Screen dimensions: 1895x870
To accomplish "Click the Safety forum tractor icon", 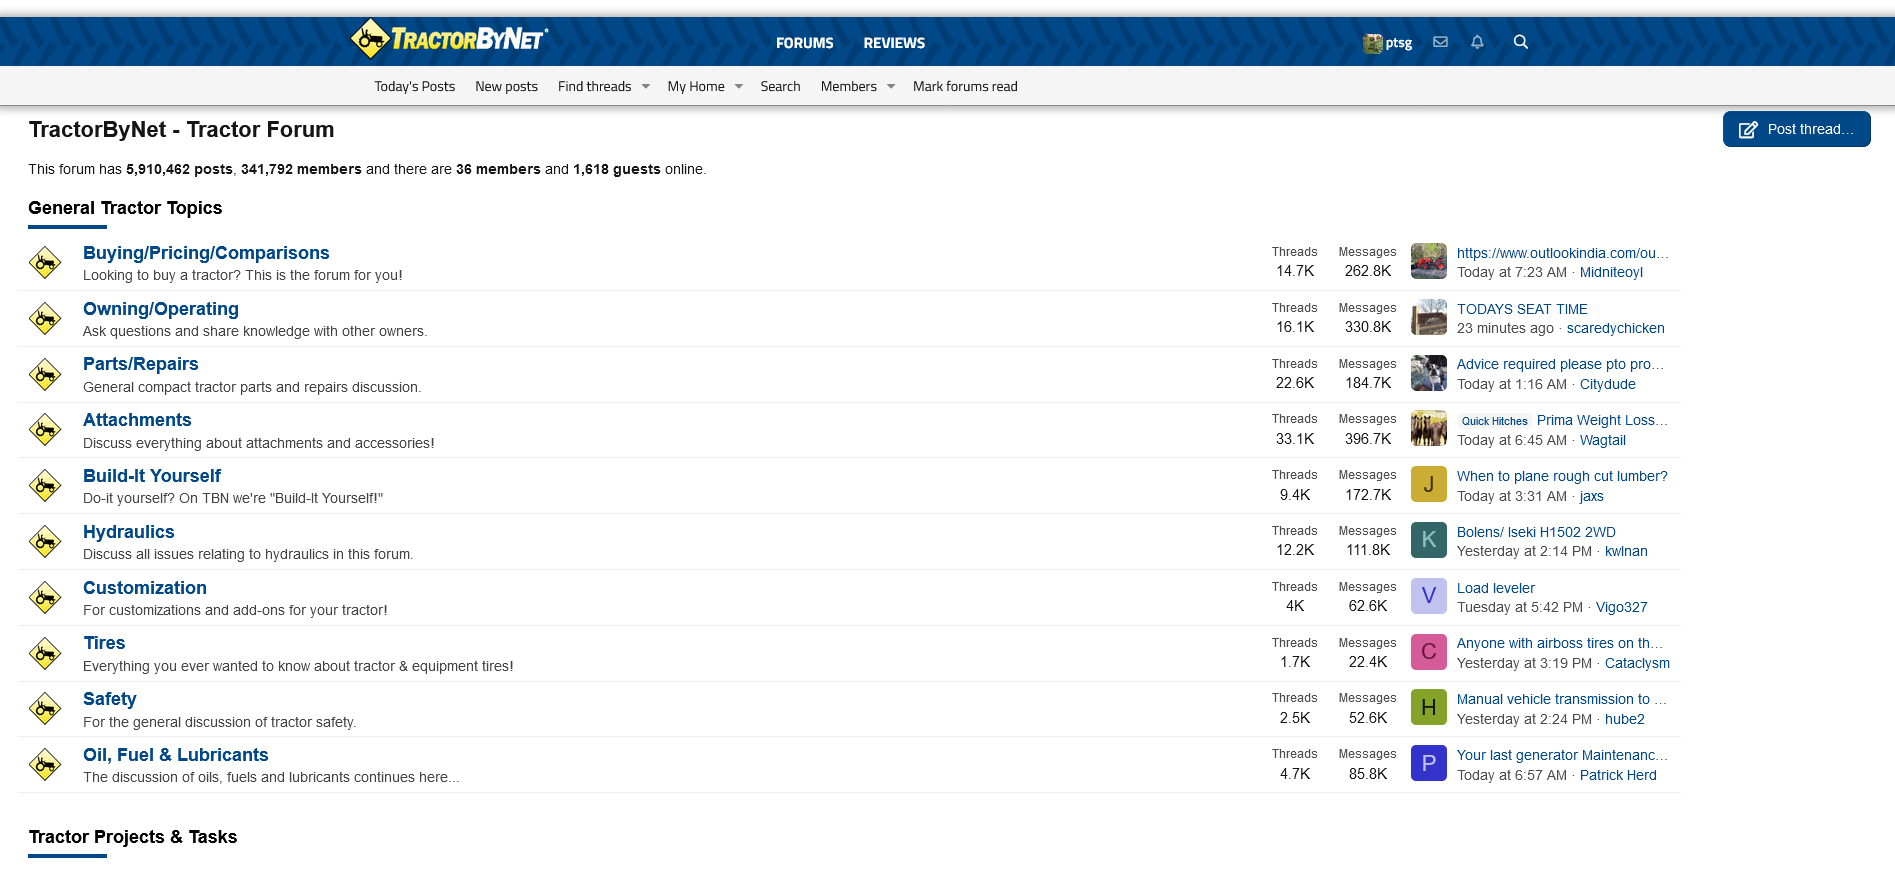I will pos(45,709).
